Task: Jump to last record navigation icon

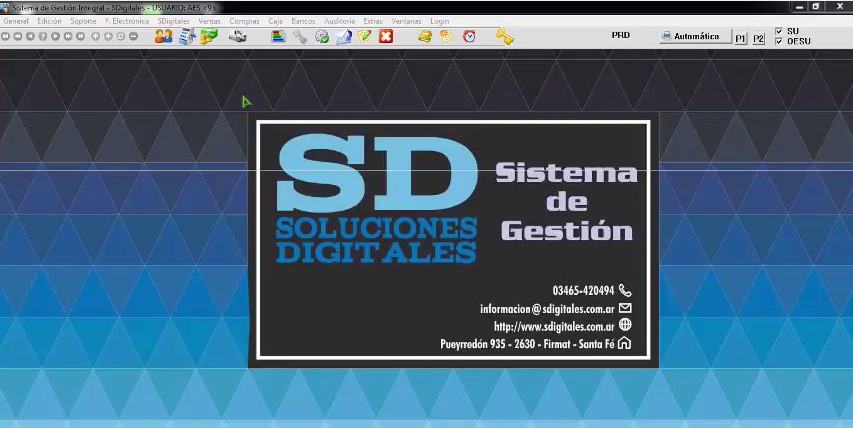Action: [x=81, y=36]
